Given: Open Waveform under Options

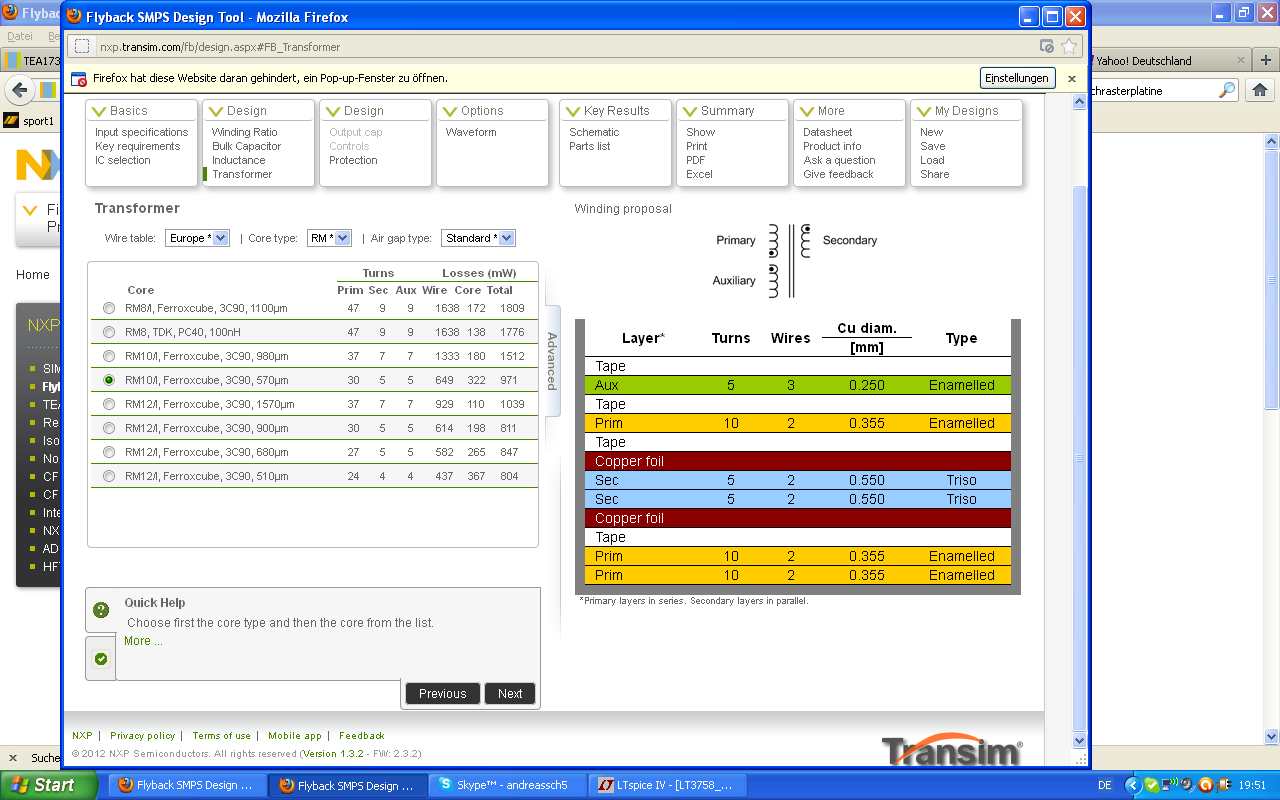Looking at the screenshot, I should [x=471, y=132].
